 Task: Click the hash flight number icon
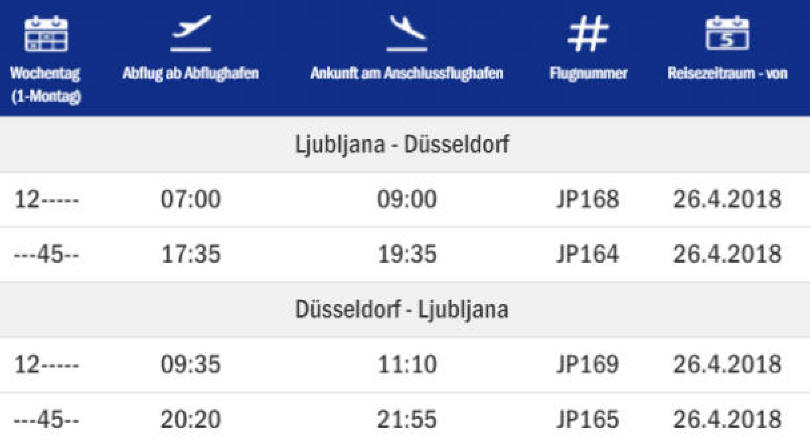588,34
